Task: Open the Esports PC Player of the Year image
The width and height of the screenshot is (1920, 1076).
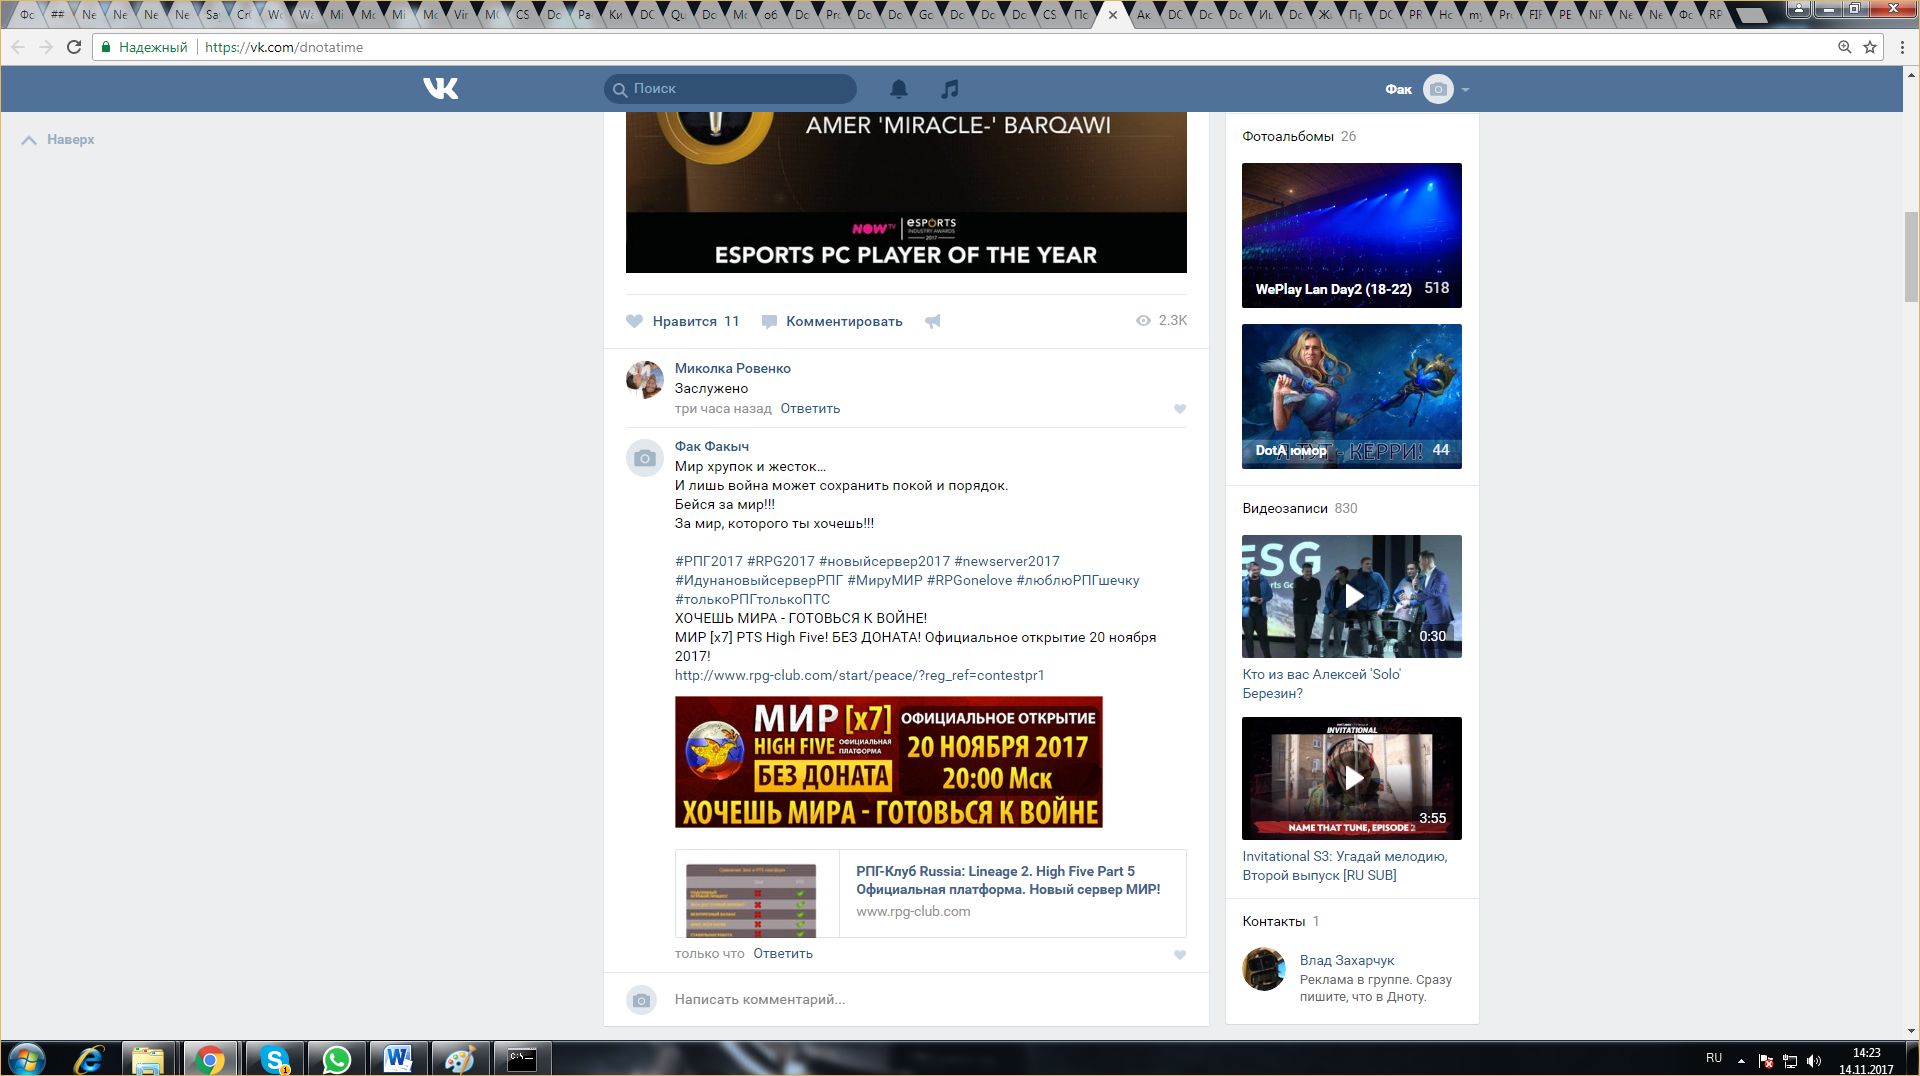Action: (x=906, y=192)
